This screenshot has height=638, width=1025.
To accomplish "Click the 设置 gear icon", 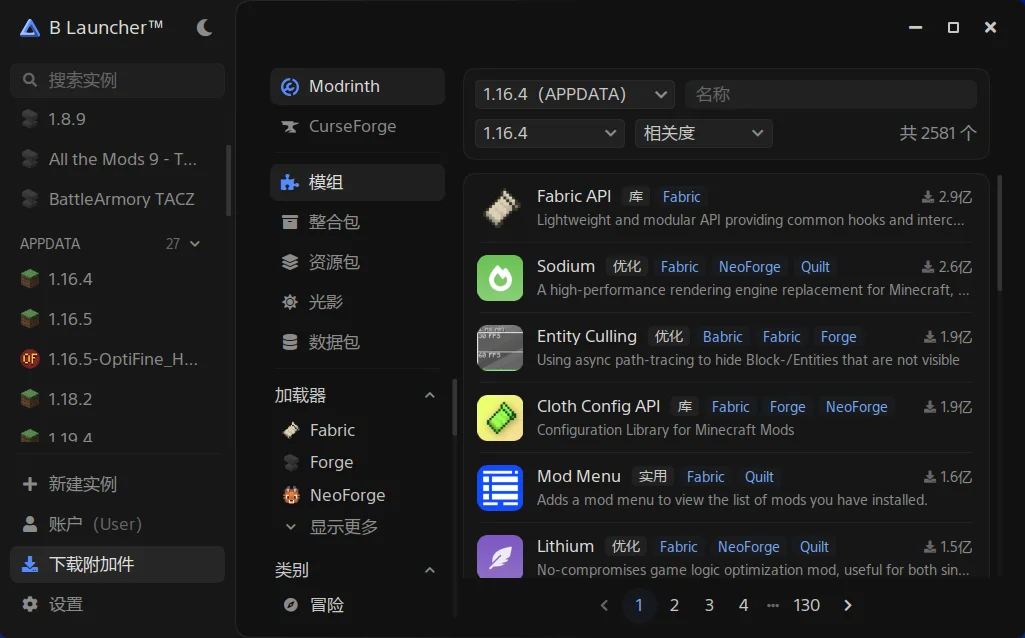I will coord(30,604).
